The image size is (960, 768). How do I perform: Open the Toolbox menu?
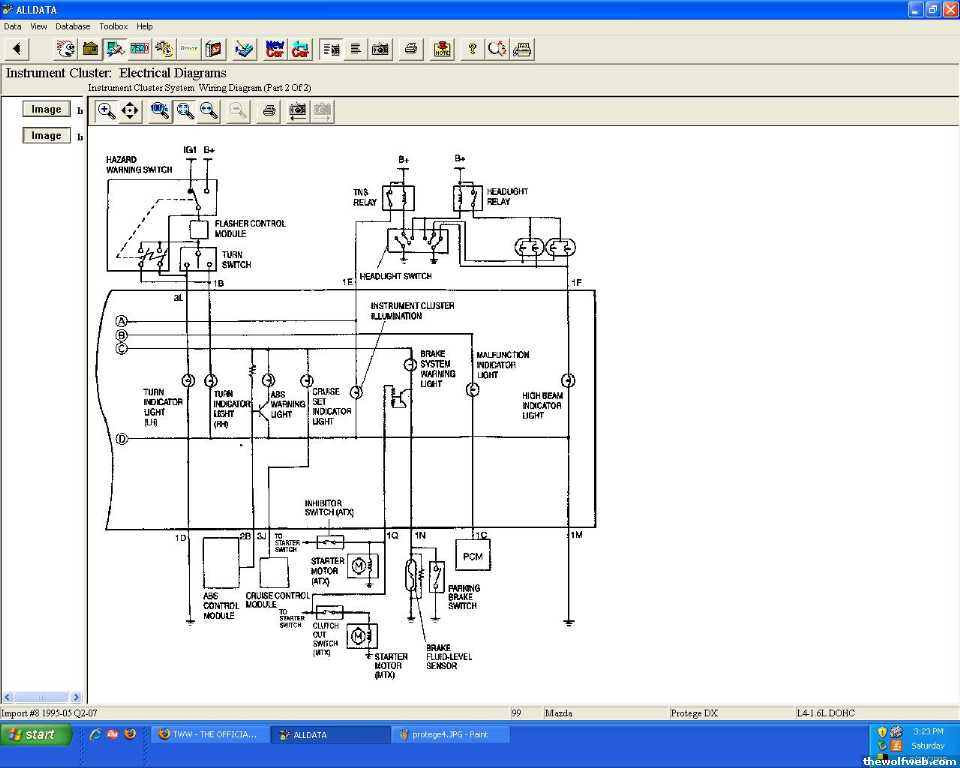pyautogui.click(x=113, y=26)
